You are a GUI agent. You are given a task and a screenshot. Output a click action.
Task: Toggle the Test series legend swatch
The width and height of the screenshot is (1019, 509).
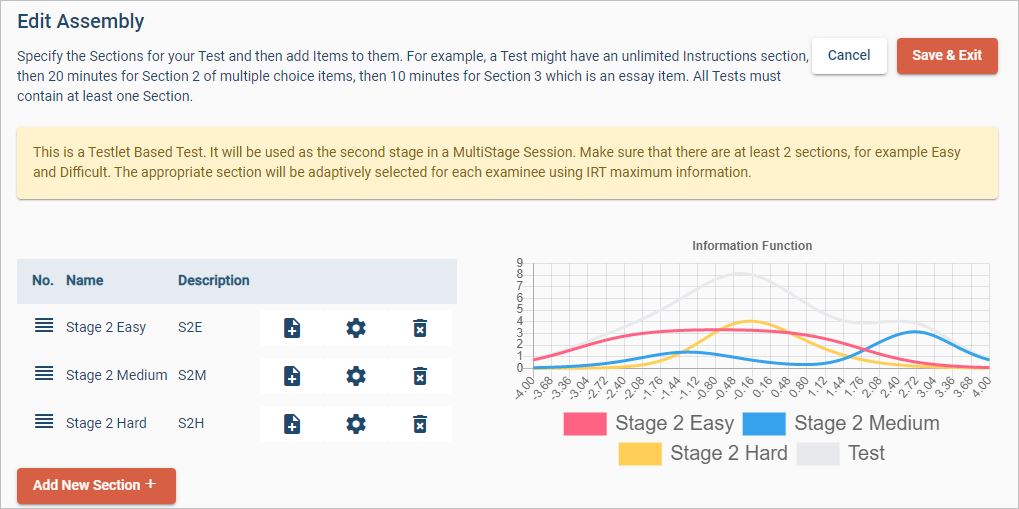818,454
